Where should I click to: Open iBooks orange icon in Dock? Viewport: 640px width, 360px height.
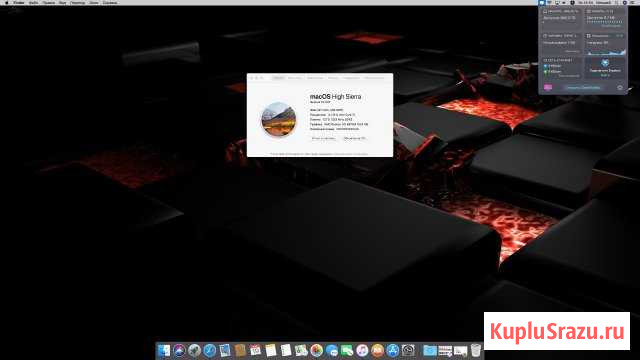point(378,351)
